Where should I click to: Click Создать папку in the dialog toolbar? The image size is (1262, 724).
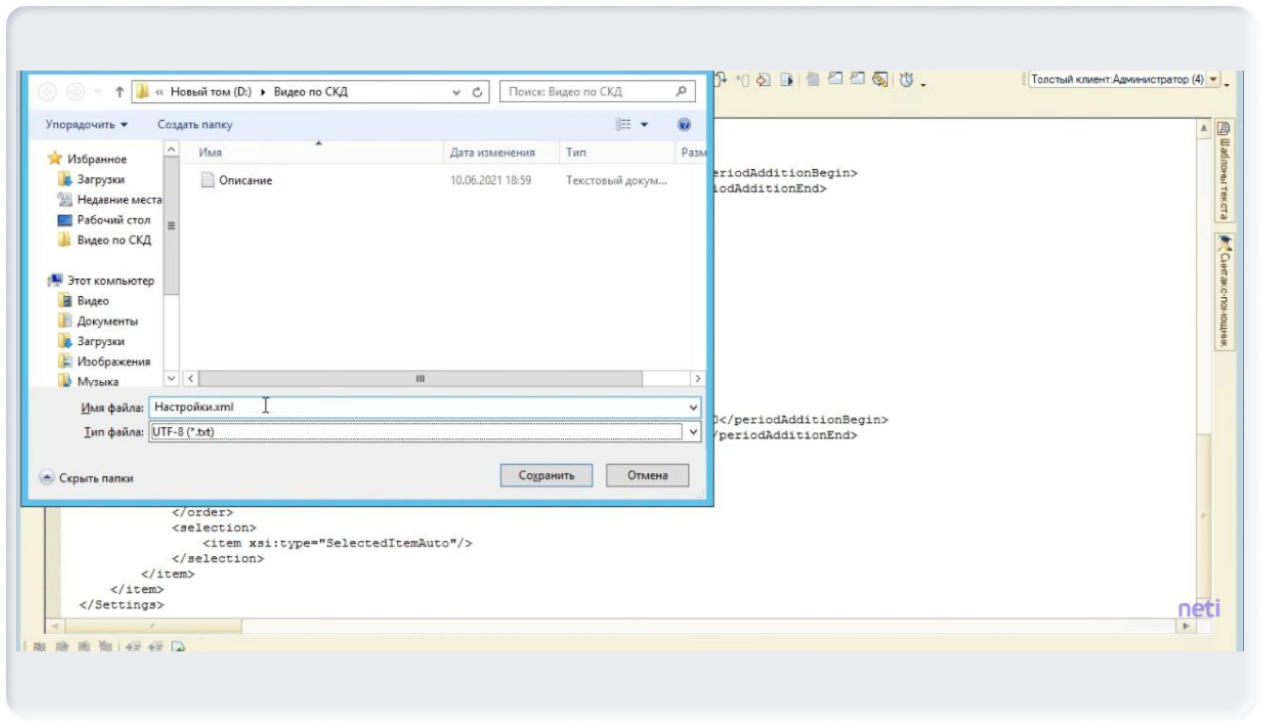coord(194,125)
